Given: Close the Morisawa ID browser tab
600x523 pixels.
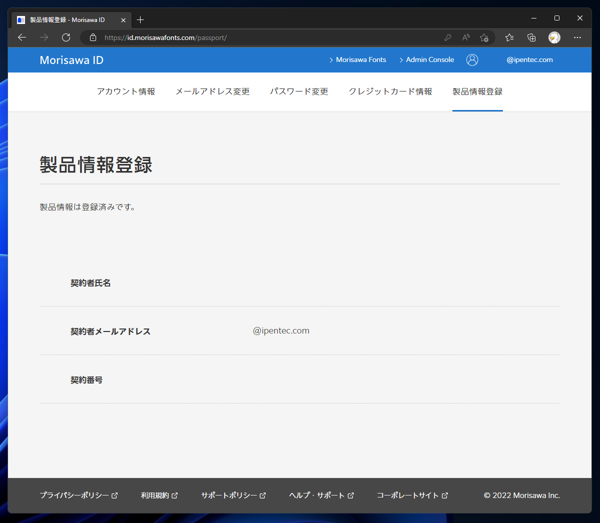Looking at the screenshot, I should (123, 20).
